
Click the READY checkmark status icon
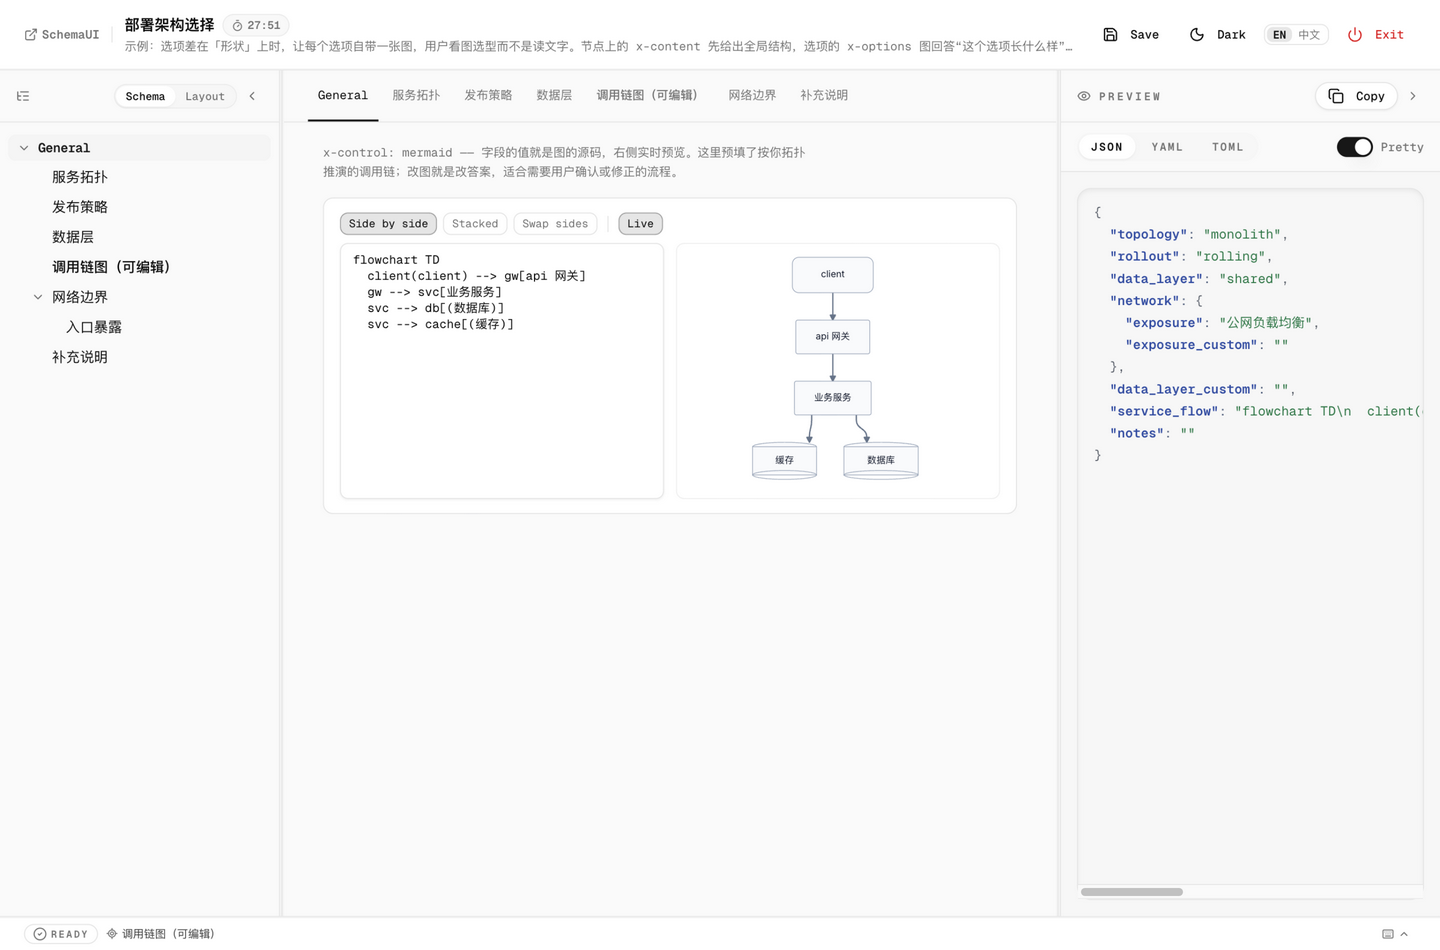tap(40, 934)
